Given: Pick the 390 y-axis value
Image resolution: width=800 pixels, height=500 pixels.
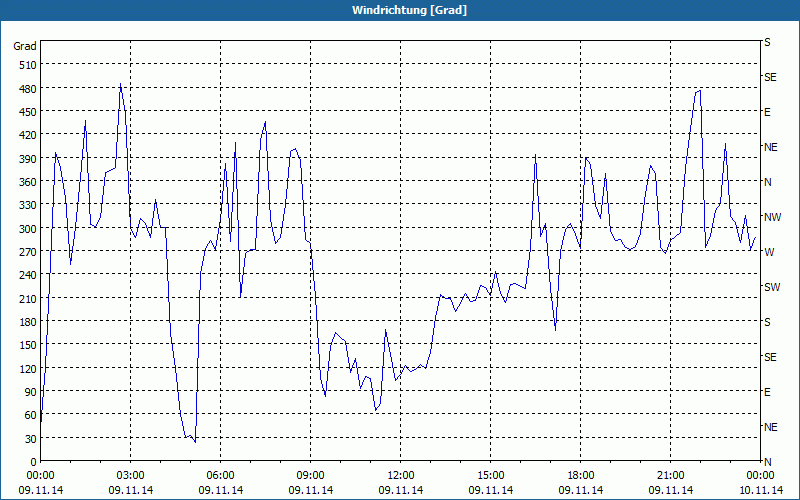Looking at the screenshot, I should click(28, 159).
